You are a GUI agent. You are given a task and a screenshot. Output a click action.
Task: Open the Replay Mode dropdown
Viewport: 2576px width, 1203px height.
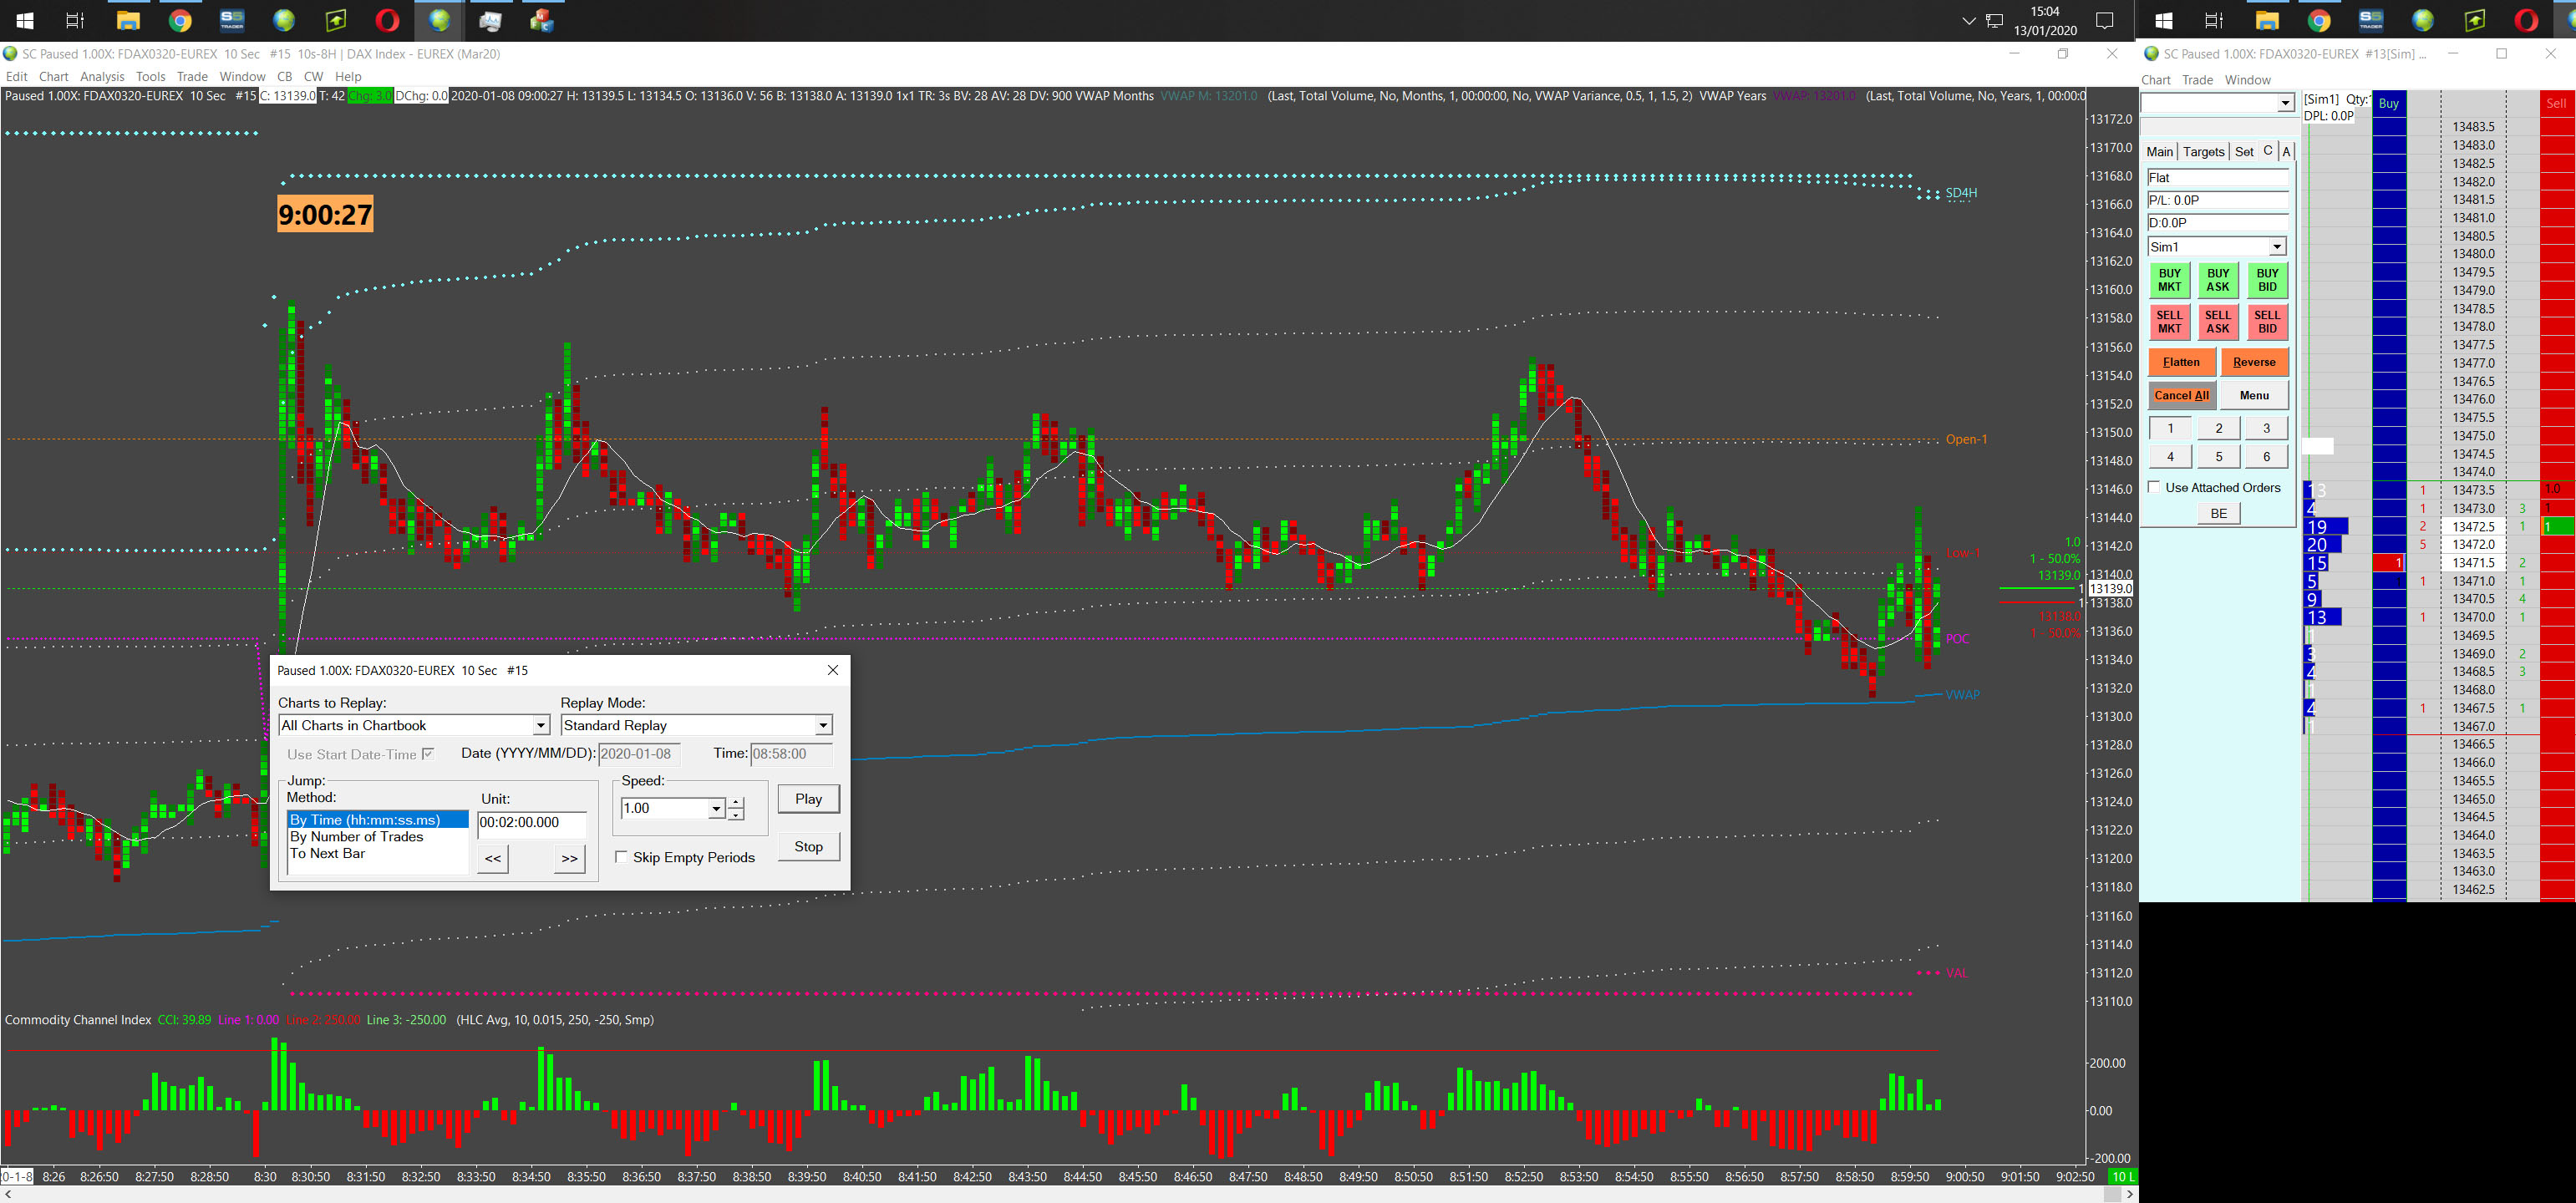click(822, 725)
